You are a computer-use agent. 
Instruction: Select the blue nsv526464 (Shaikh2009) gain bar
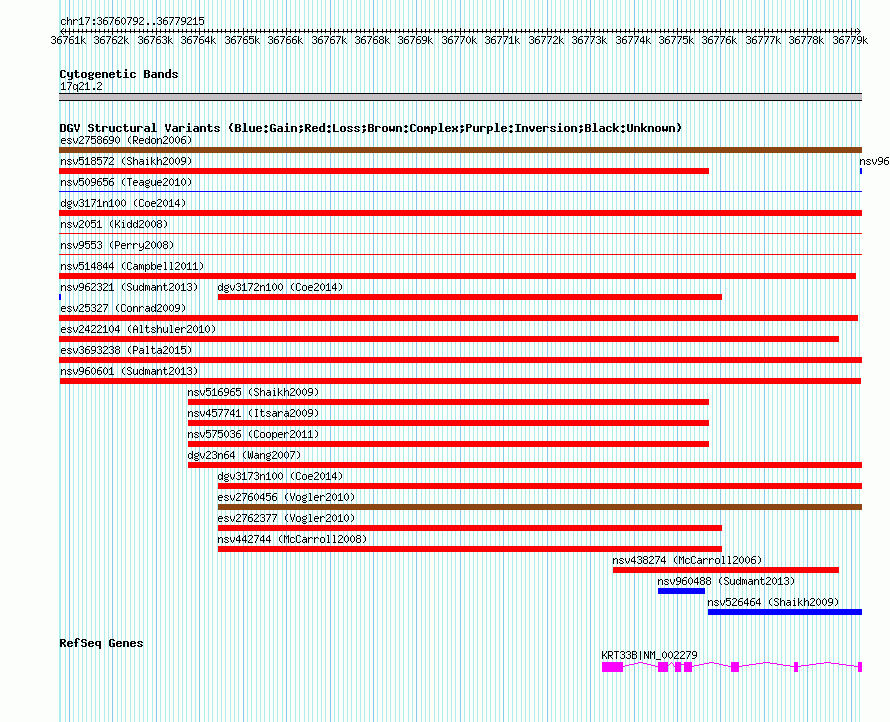[784, 612]
